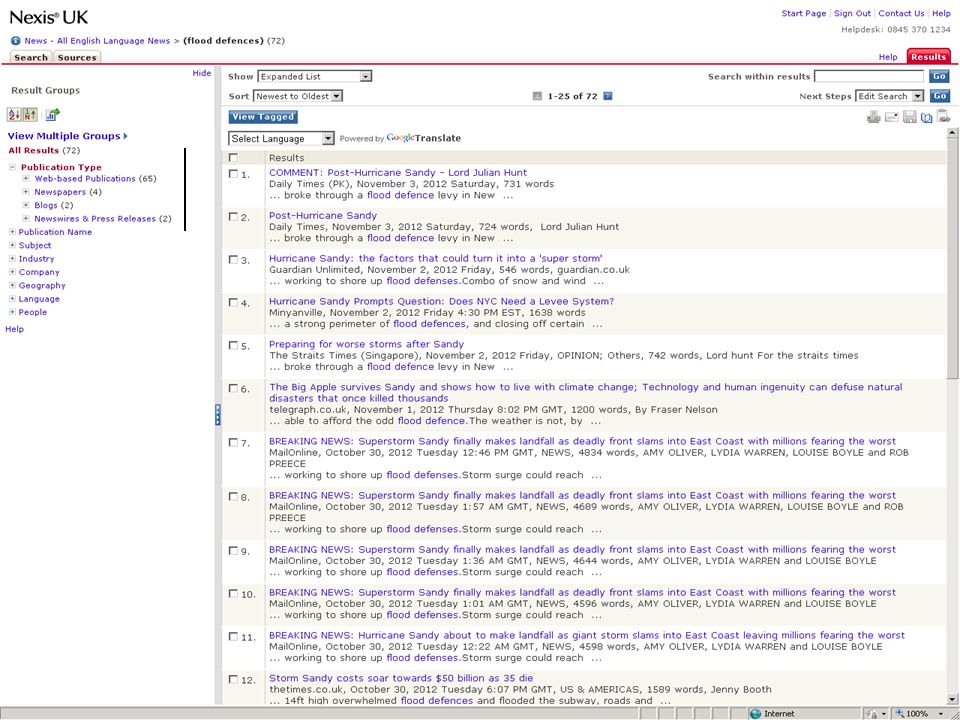The height and width of the screenshot is (720, 960).
Task: Sort result groups by number of results icon
Action: (30, 114)
